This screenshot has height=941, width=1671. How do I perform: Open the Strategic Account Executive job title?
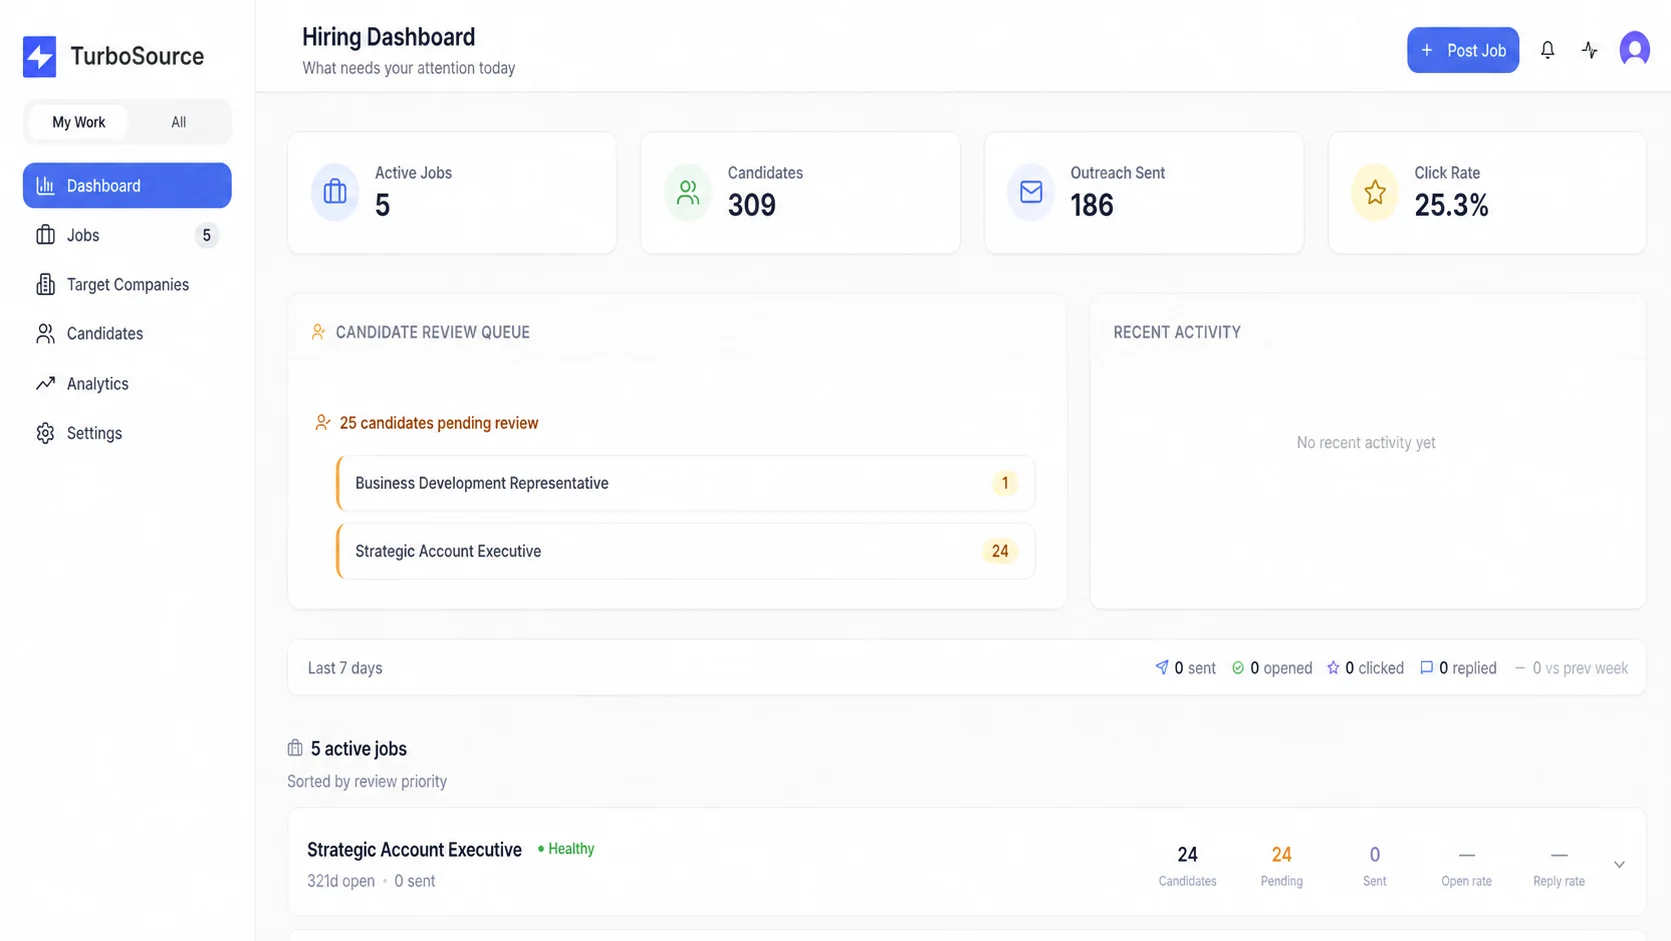414,850
